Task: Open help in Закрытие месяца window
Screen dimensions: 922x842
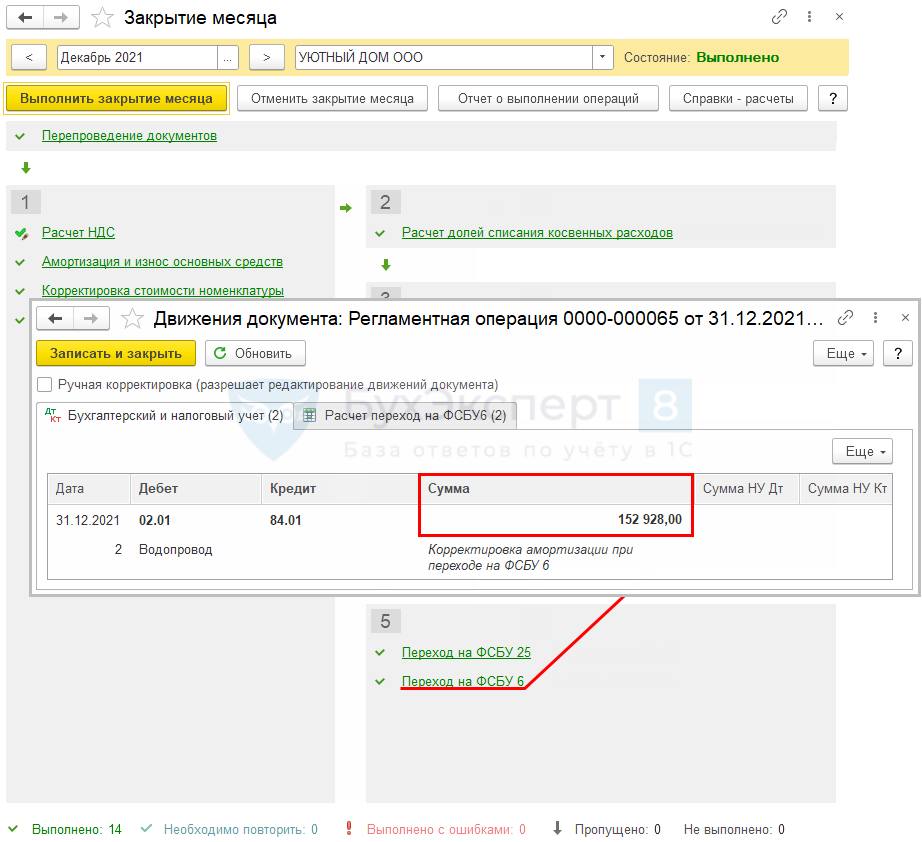Action: point(833,98)
